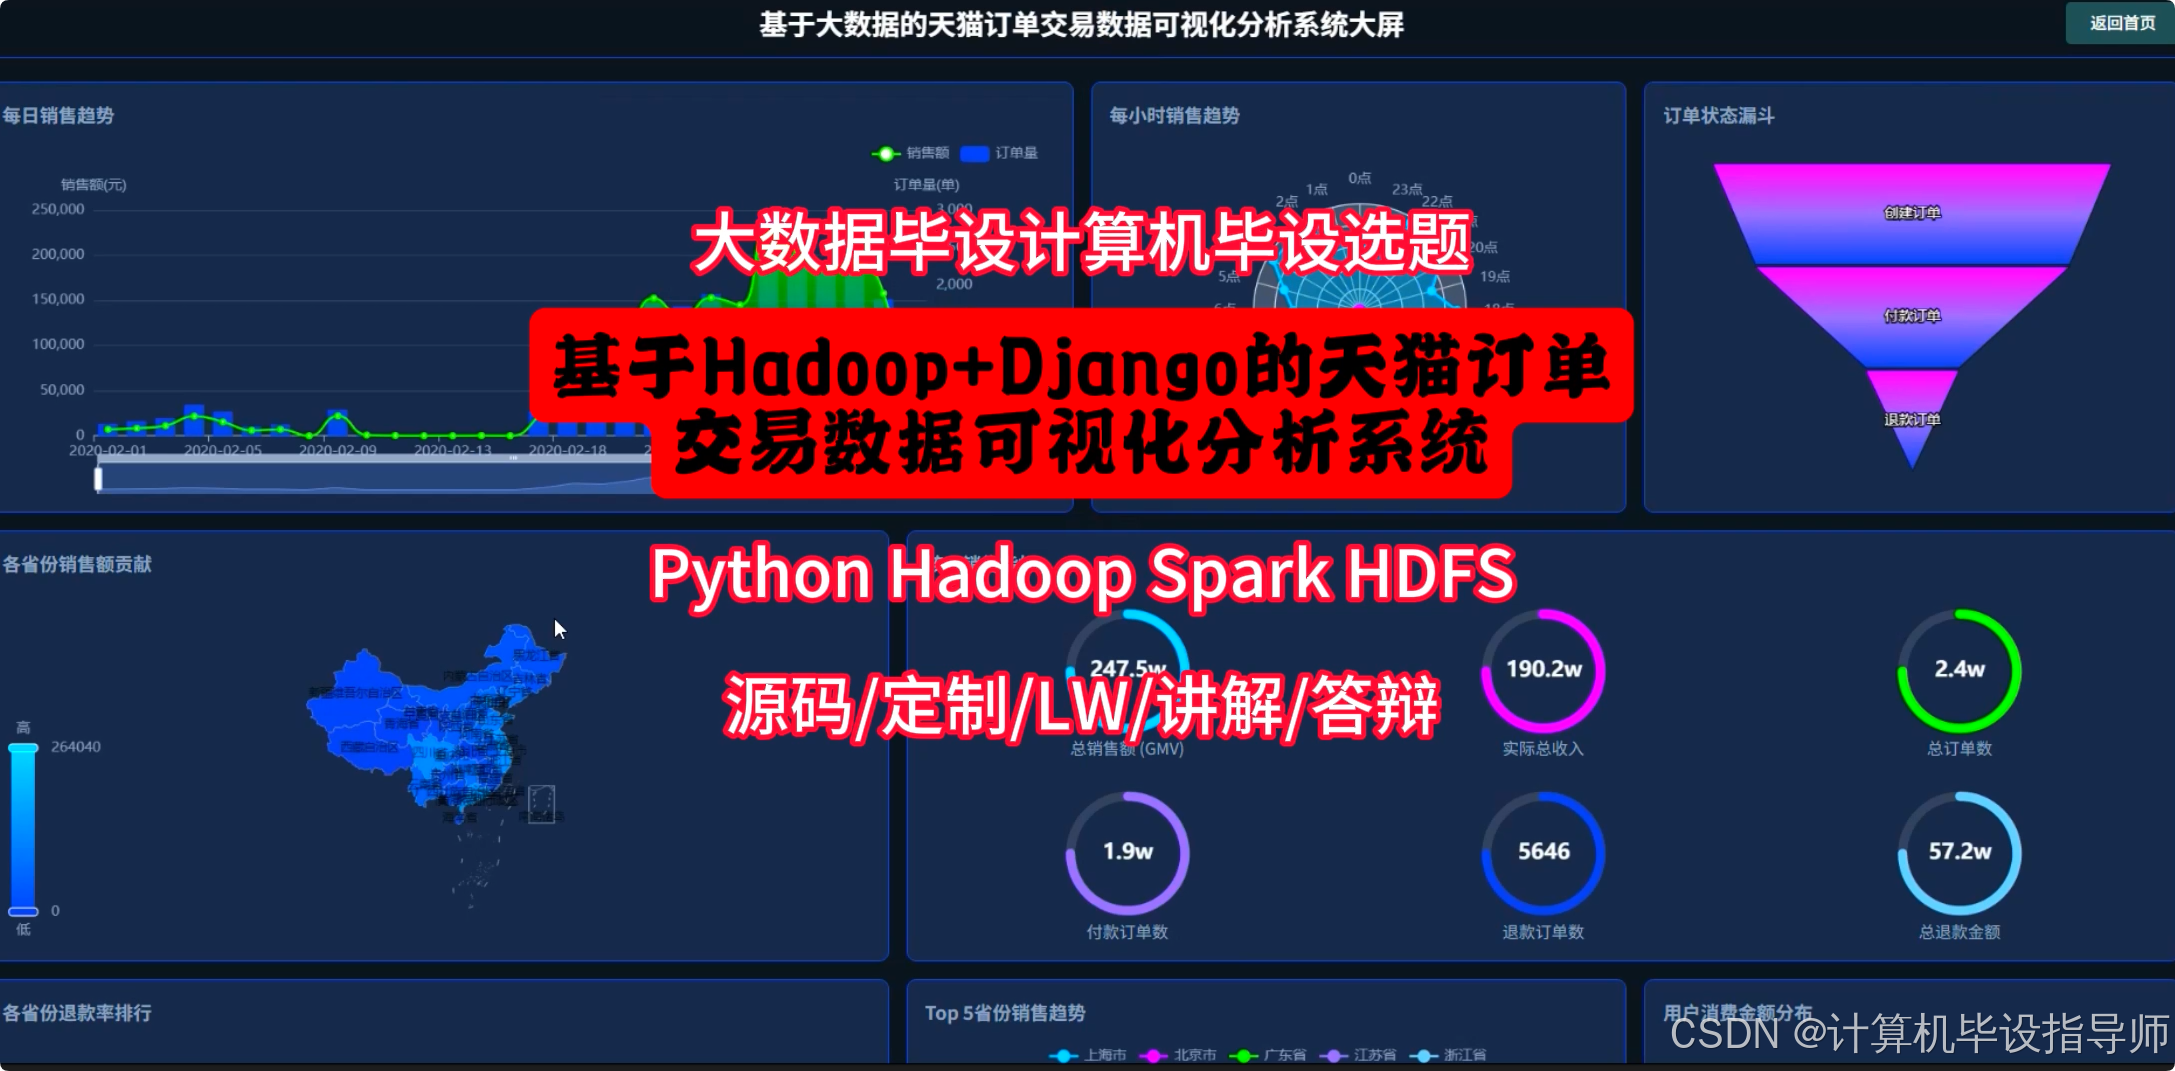
Task: Toggle the 订单量 legend series
Action: pos(999,153)
